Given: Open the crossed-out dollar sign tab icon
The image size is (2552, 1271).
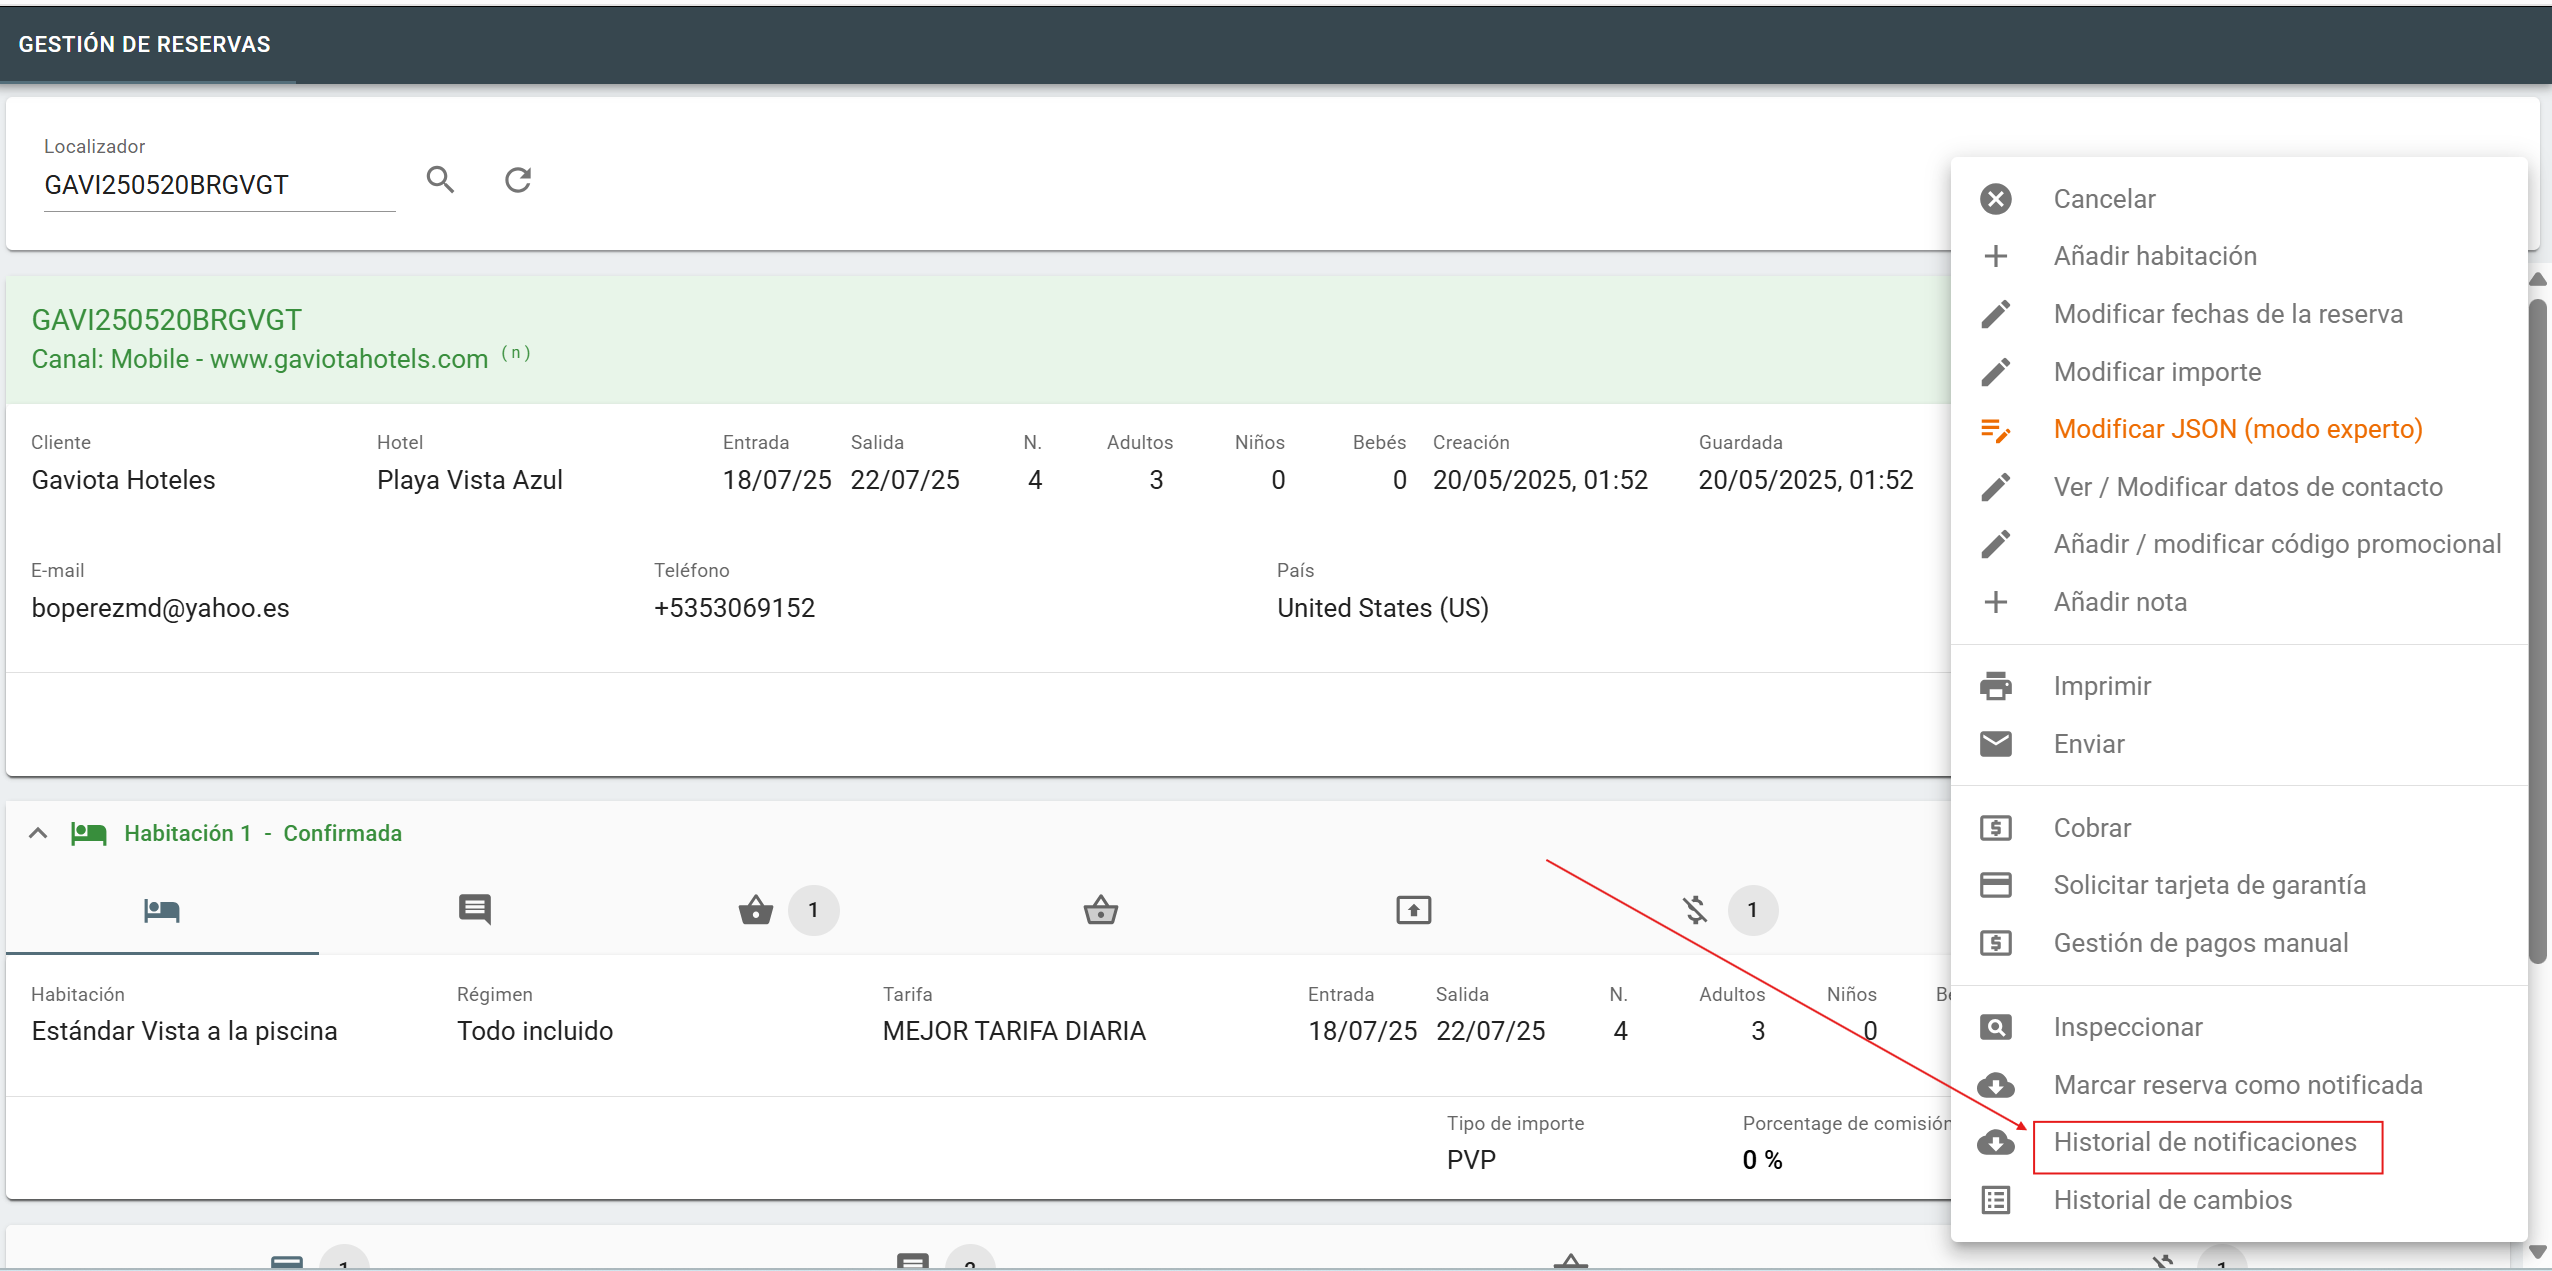Looking at the screenshot, I should (x=1695, y=910).
